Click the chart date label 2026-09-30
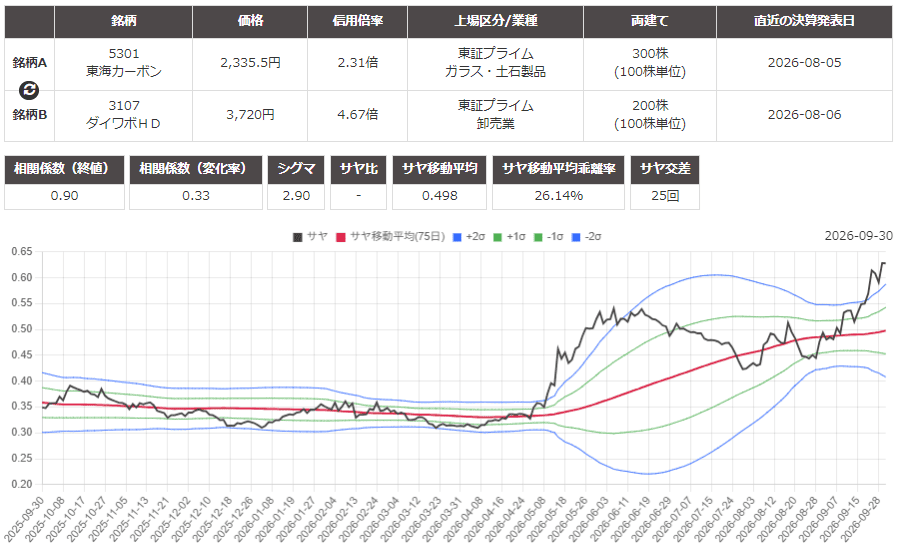 pos(858,236)
